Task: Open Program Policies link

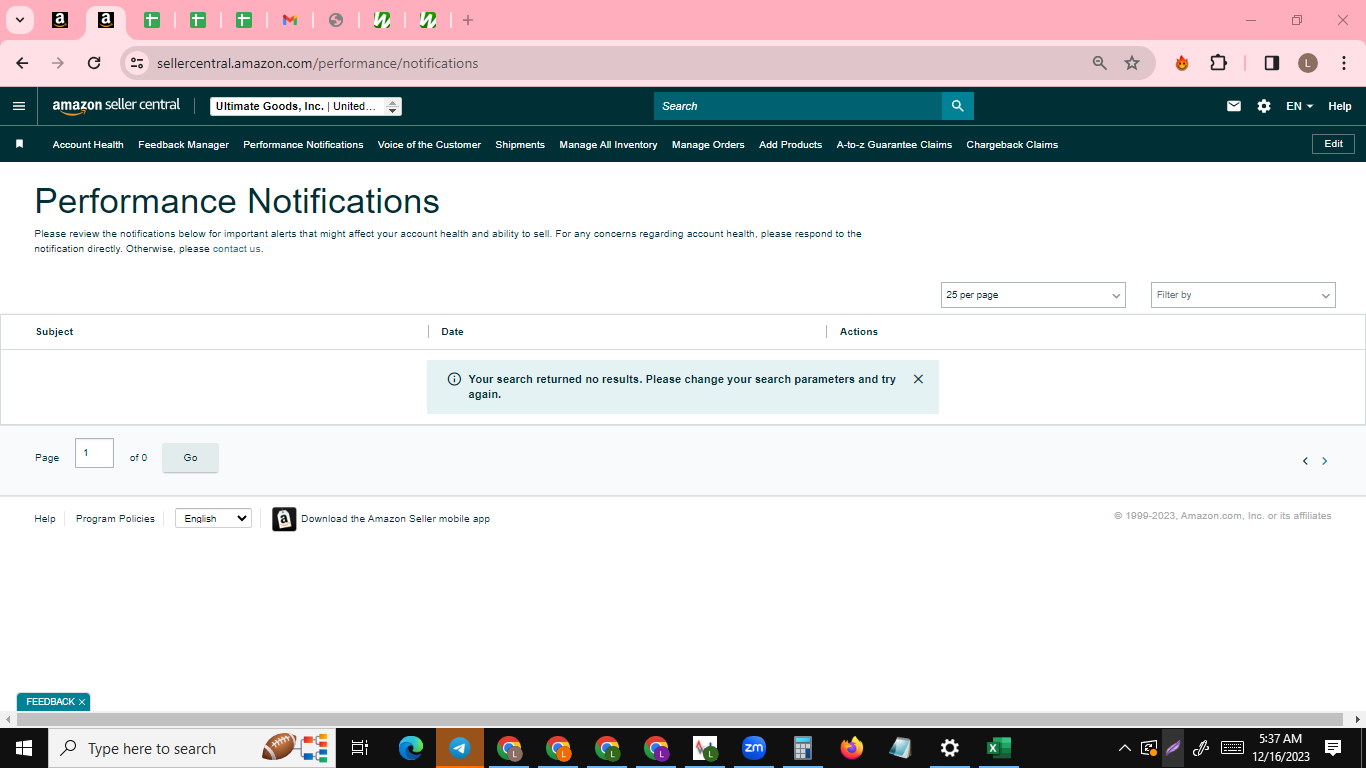Action: click(x=115, y=518)
